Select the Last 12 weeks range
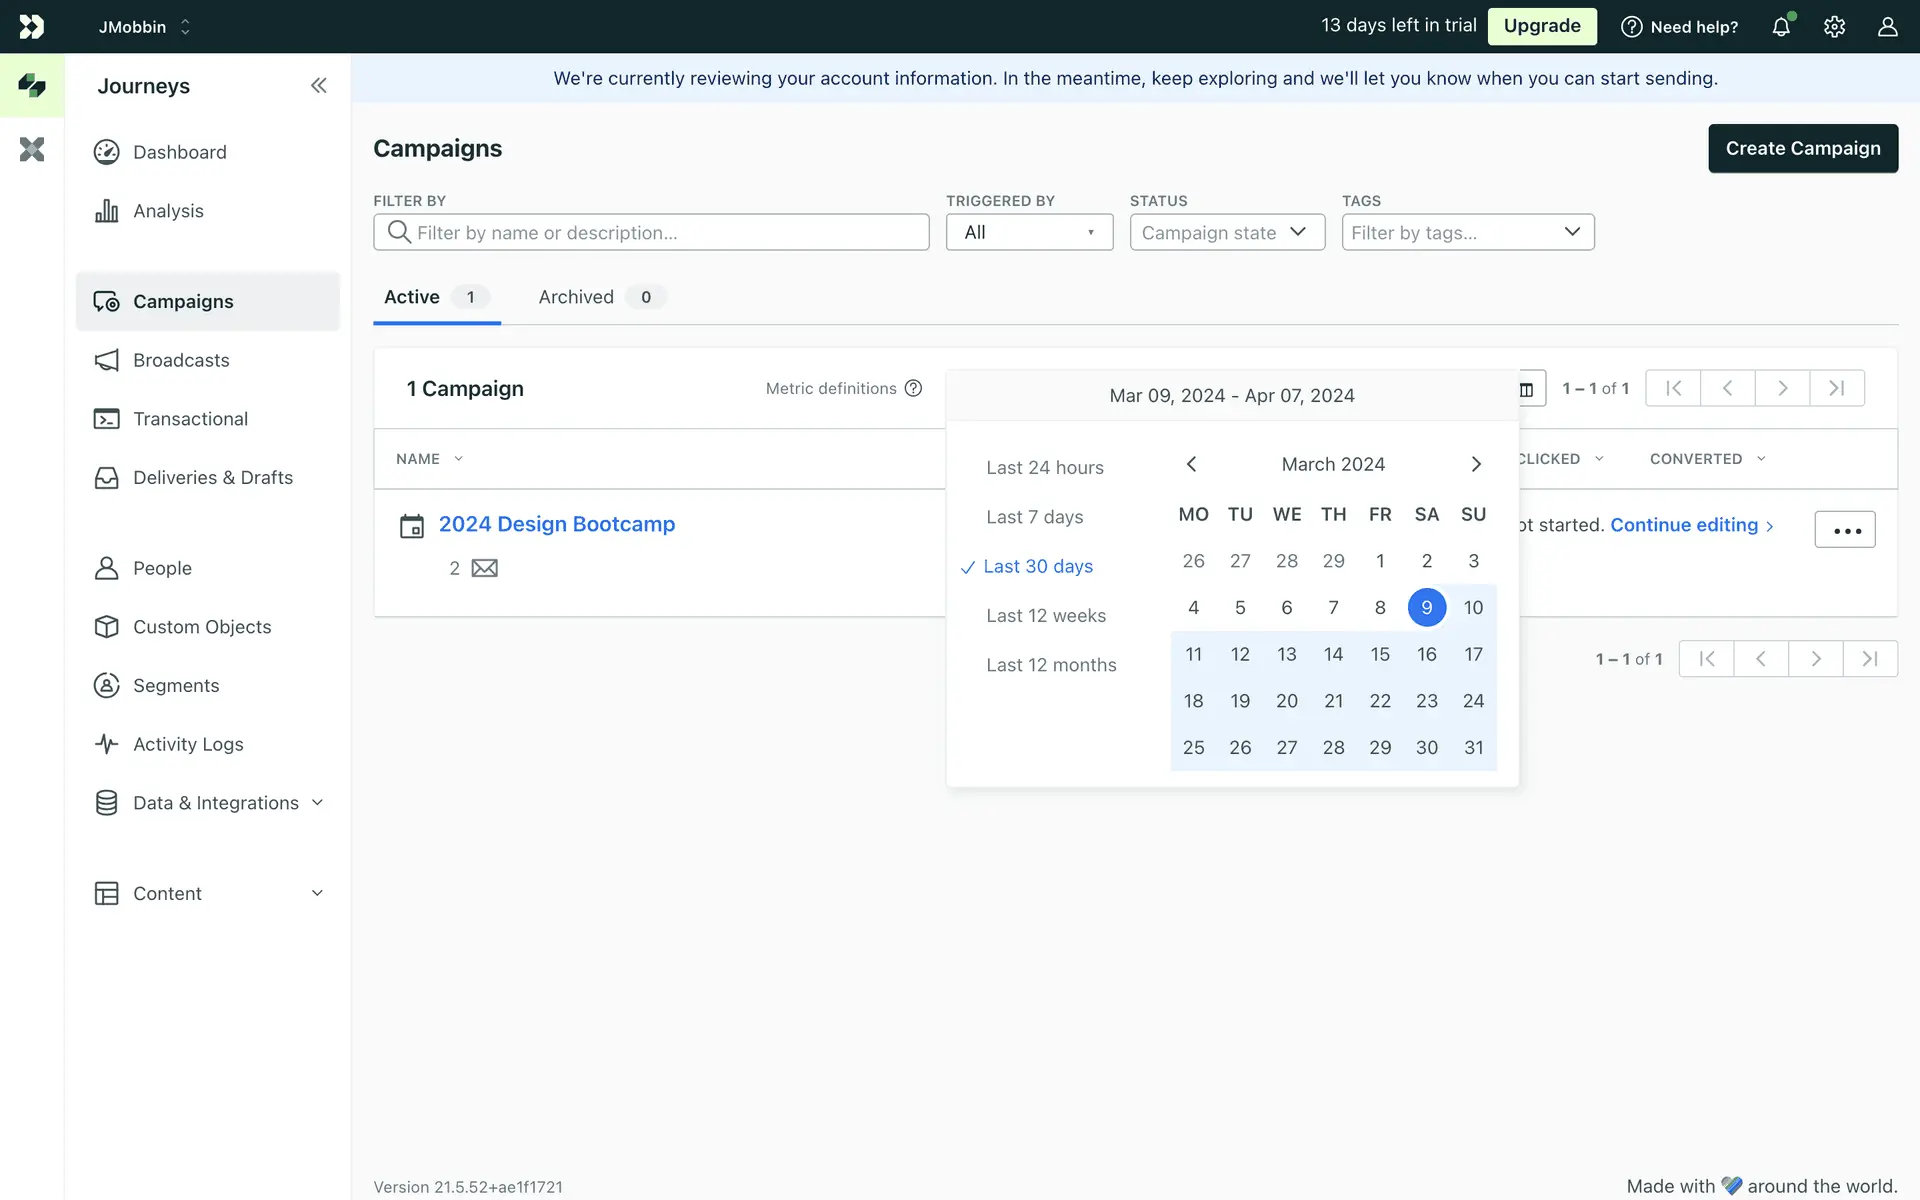This screenshot has height=1200, width=1920. coord(1045,616)
